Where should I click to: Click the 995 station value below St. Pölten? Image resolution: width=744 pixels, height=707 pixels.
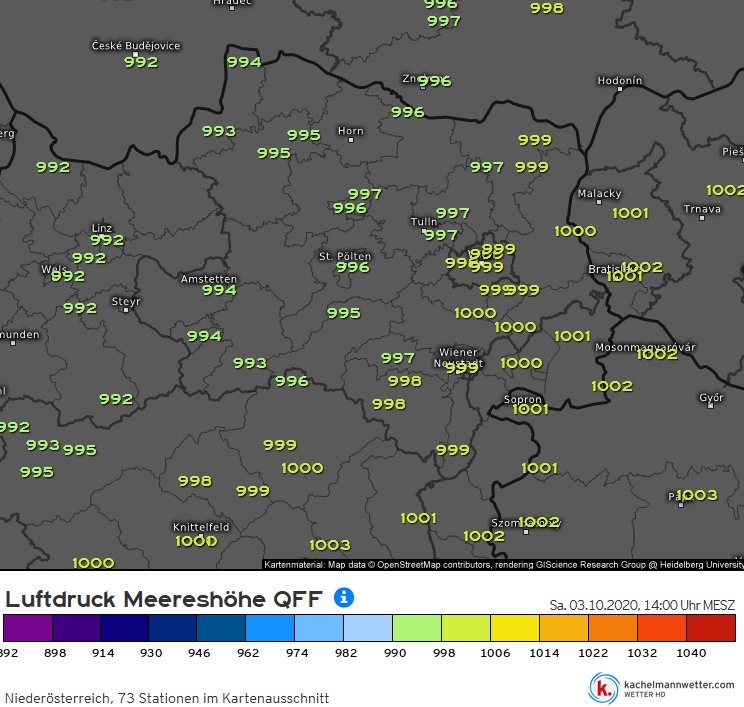pos(343,313)
